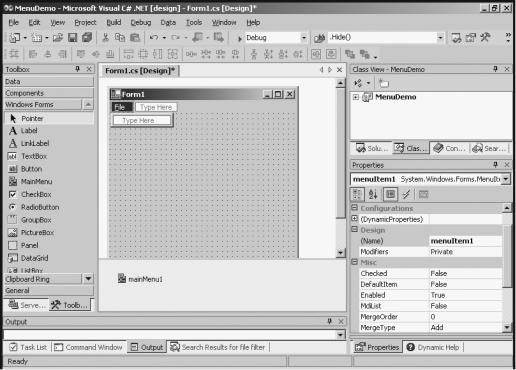The height and width of the screenshot is (370, 516).
Task: Toggle the Class View auto-hide pin
Action: (x=495, y=69)
